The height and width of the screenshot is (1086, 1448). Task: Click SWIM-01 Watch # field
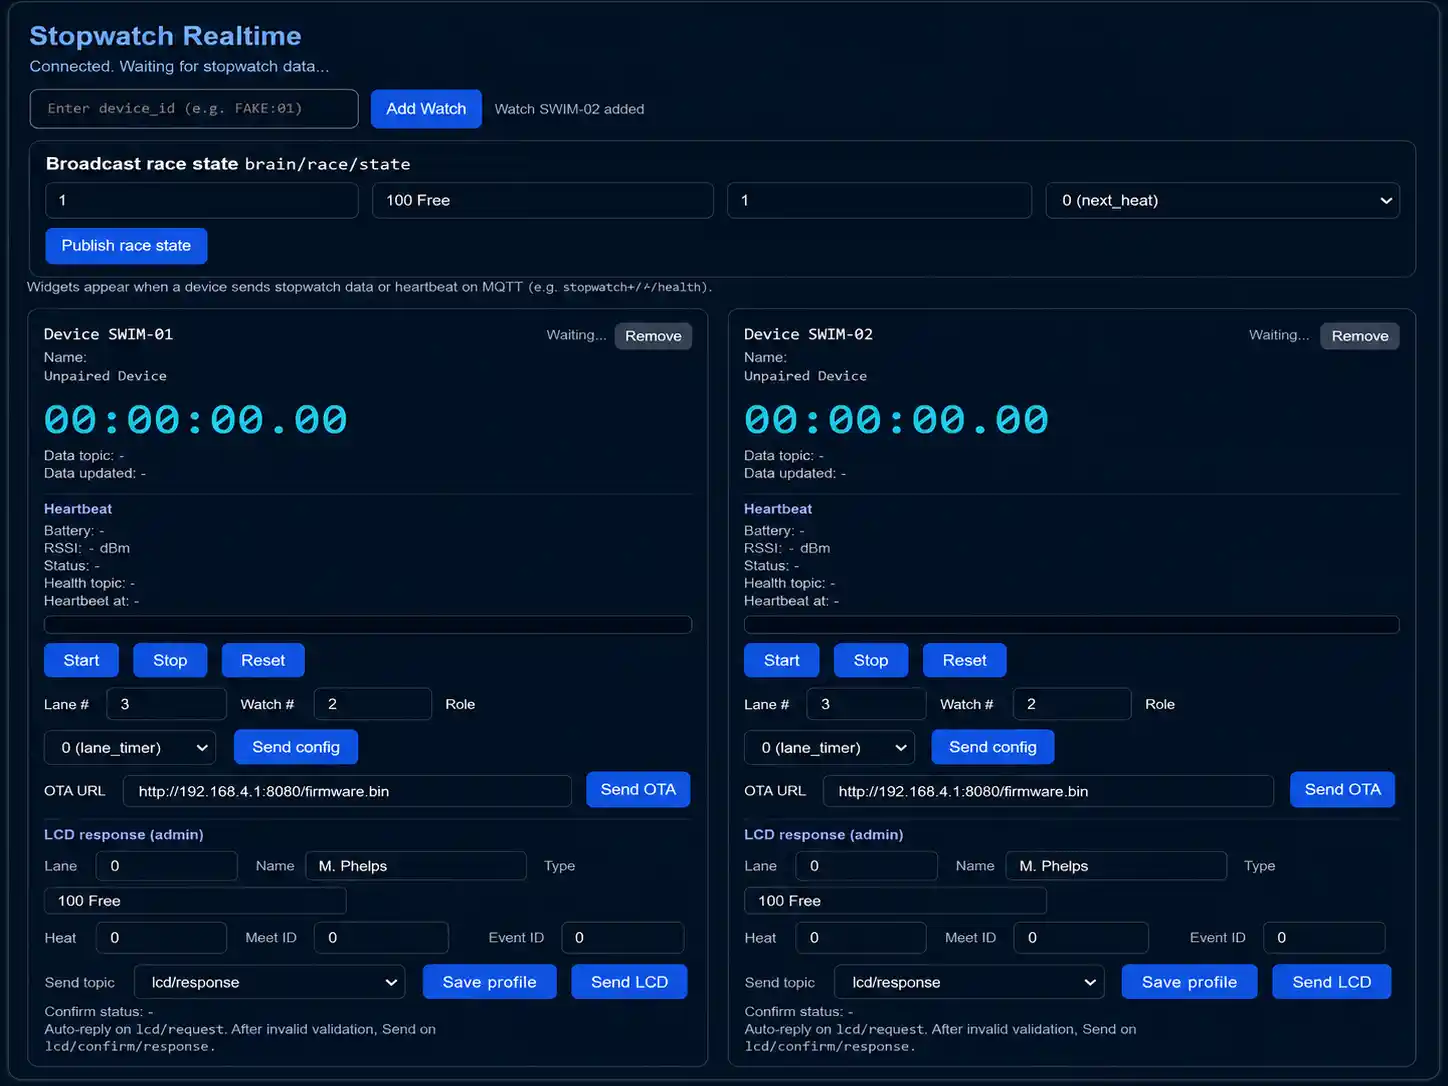[x=373, y=704]
